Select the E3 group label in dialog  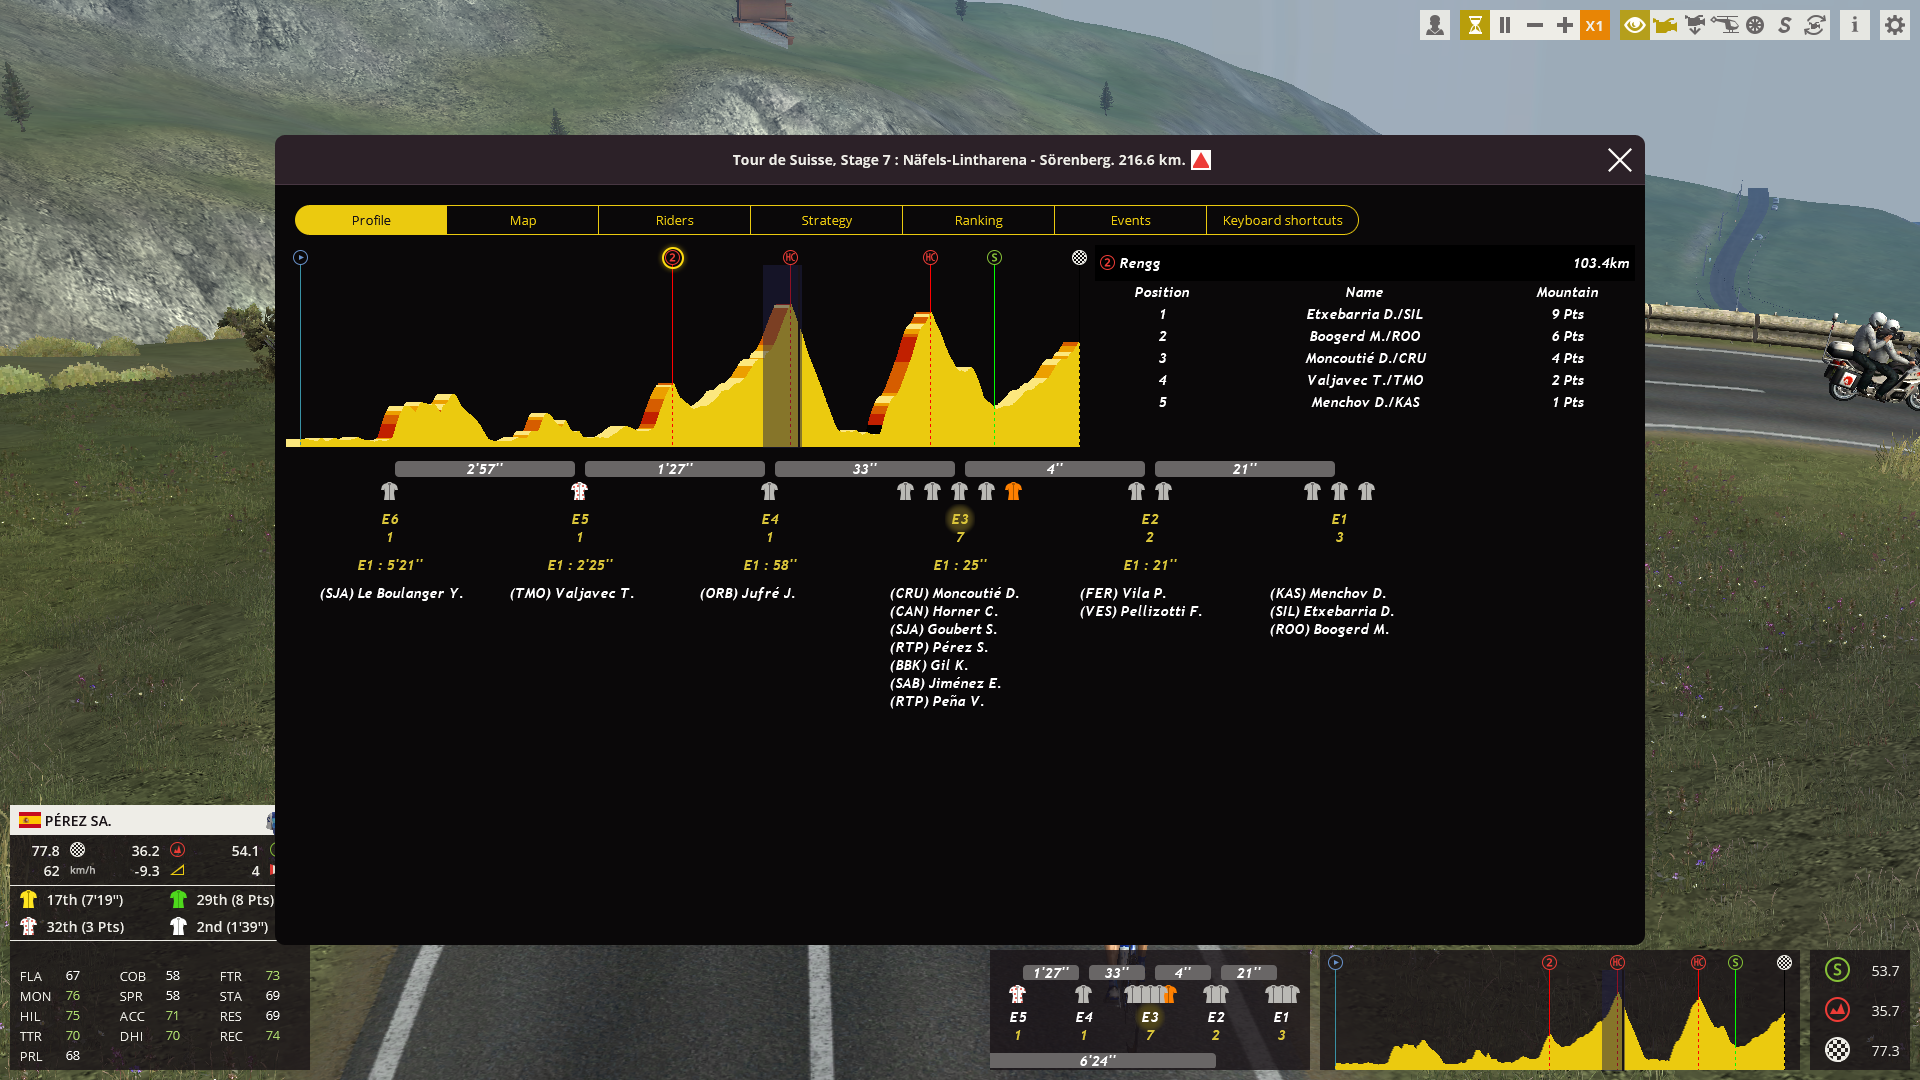click(x=960, y=519)
